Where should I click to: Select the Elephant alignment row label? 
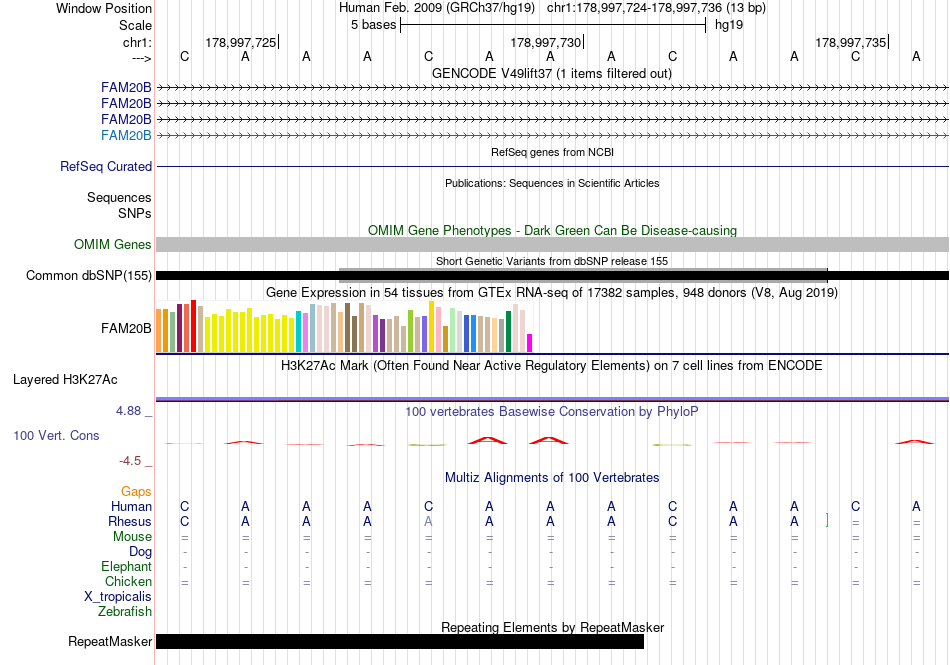point(126,567)
